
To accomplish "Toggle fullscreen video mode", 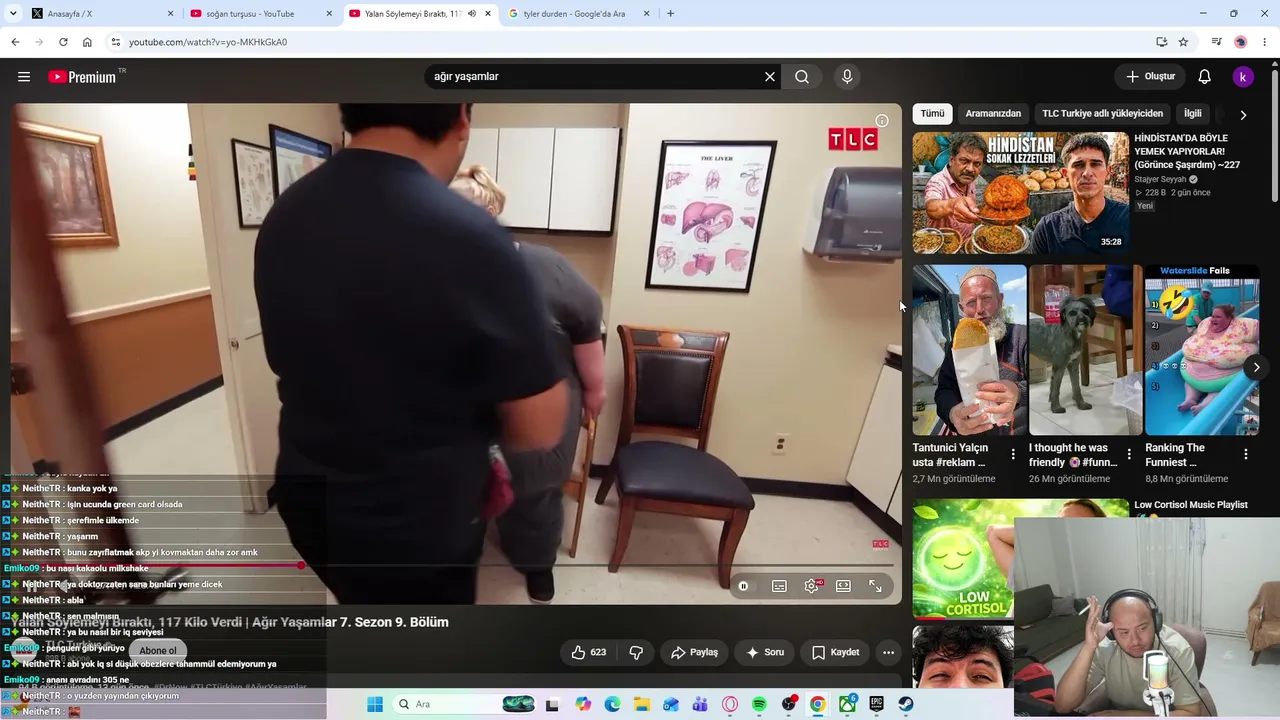I will point(875,586).
